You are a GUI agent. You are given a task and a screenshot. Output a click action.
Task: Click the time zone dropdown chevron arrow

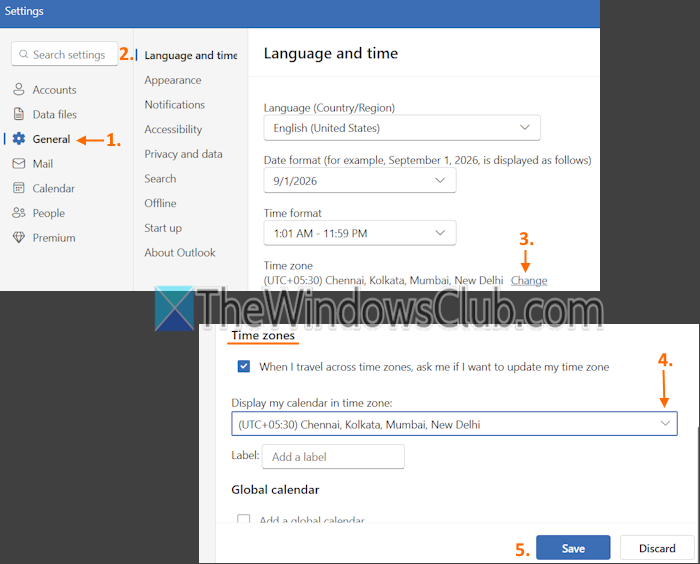coord(665,423)
